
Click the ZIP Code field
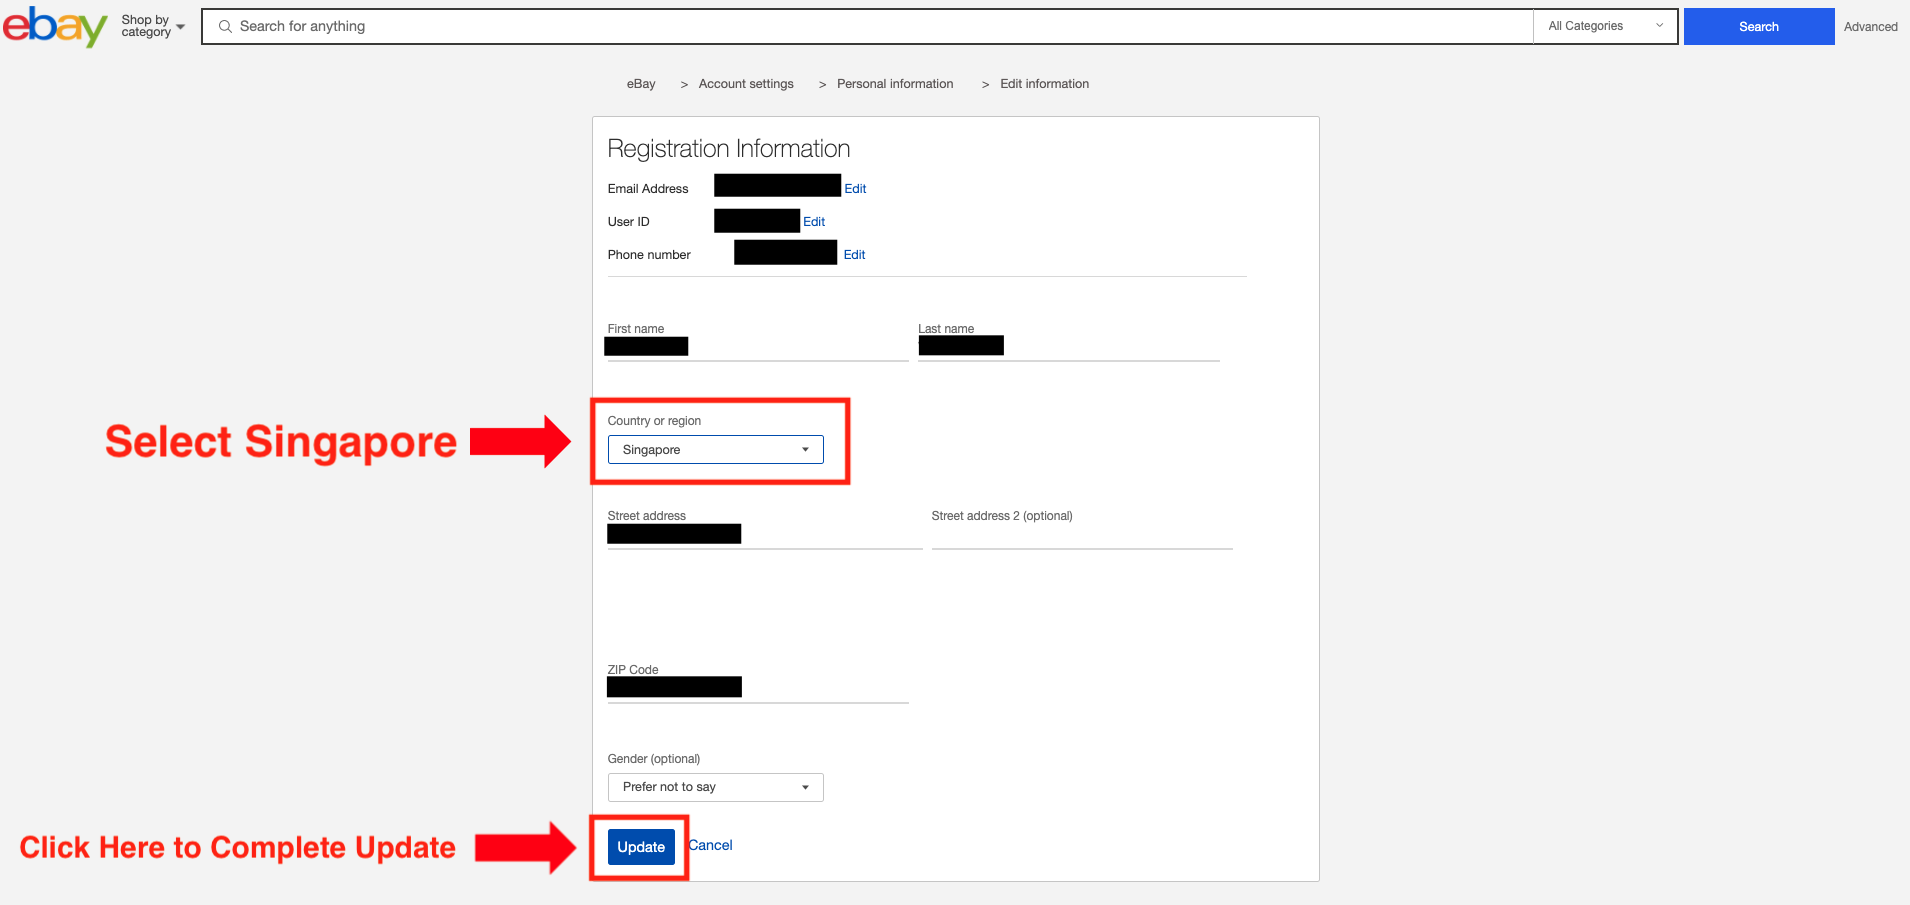[x=757, y=688]
